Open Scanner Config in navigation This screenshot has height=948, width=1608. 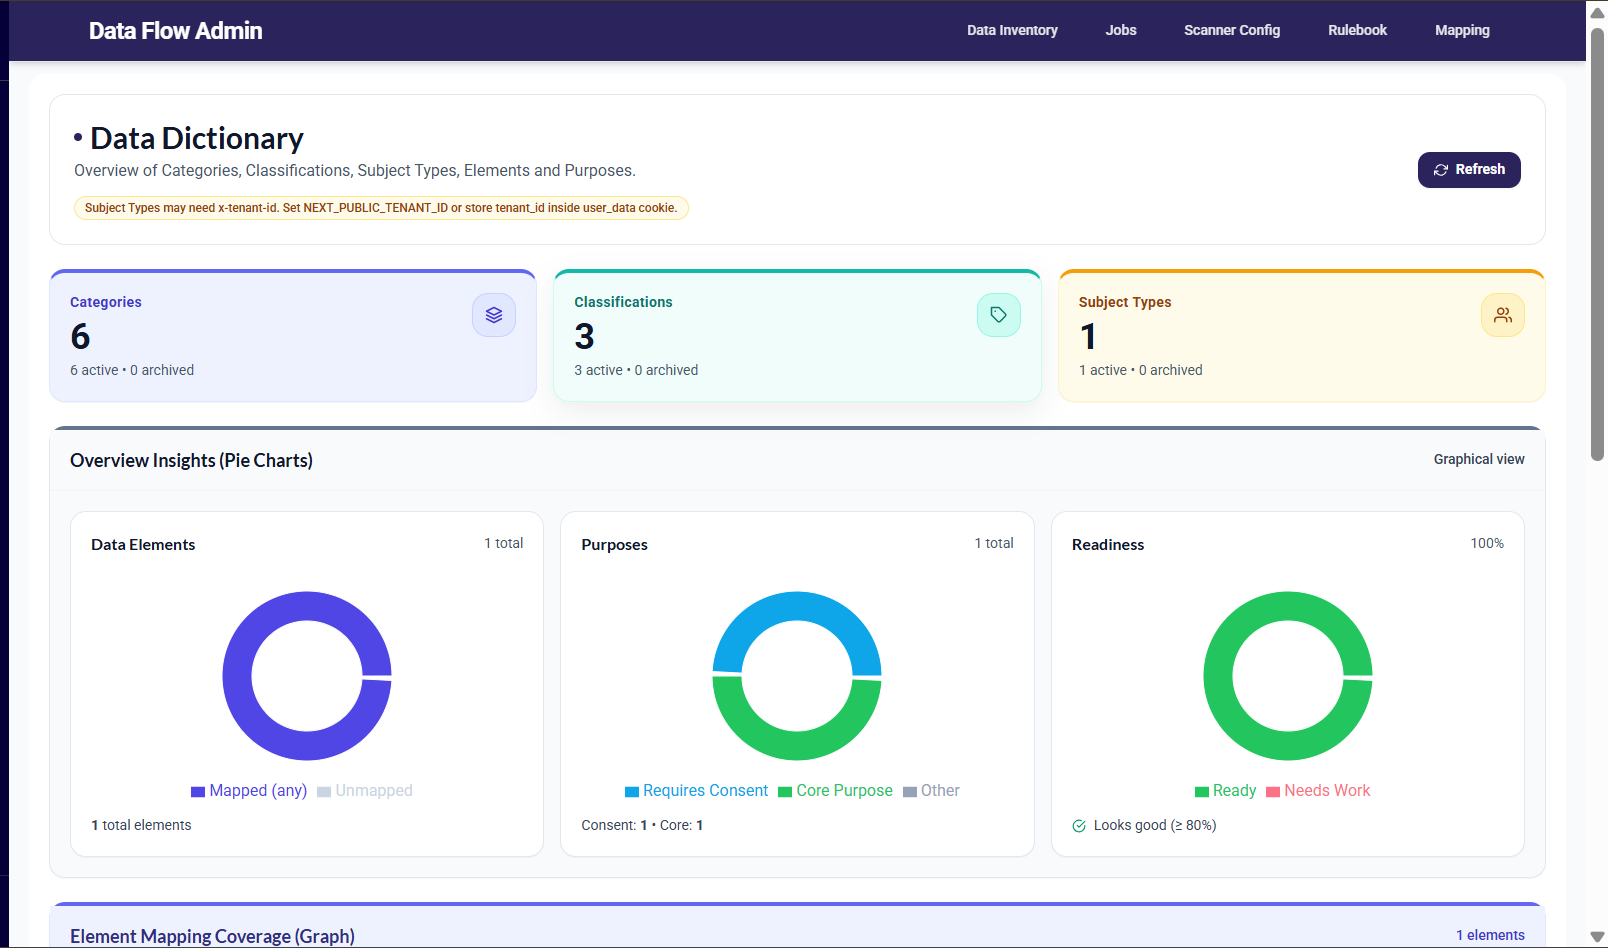1231,30
